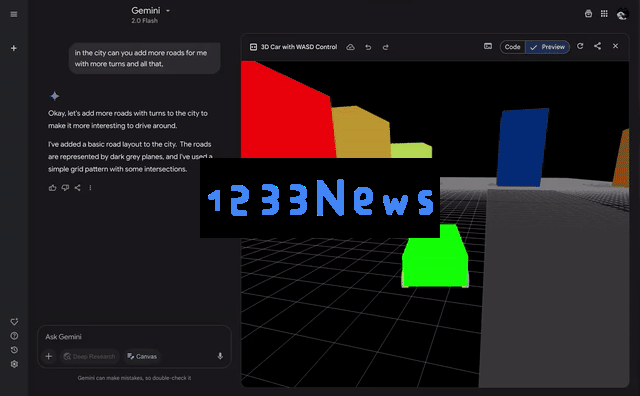The width and height of the screenshot is (640, 396).
Task: Click the blue building in preview
Action: (x=522, y=147)
